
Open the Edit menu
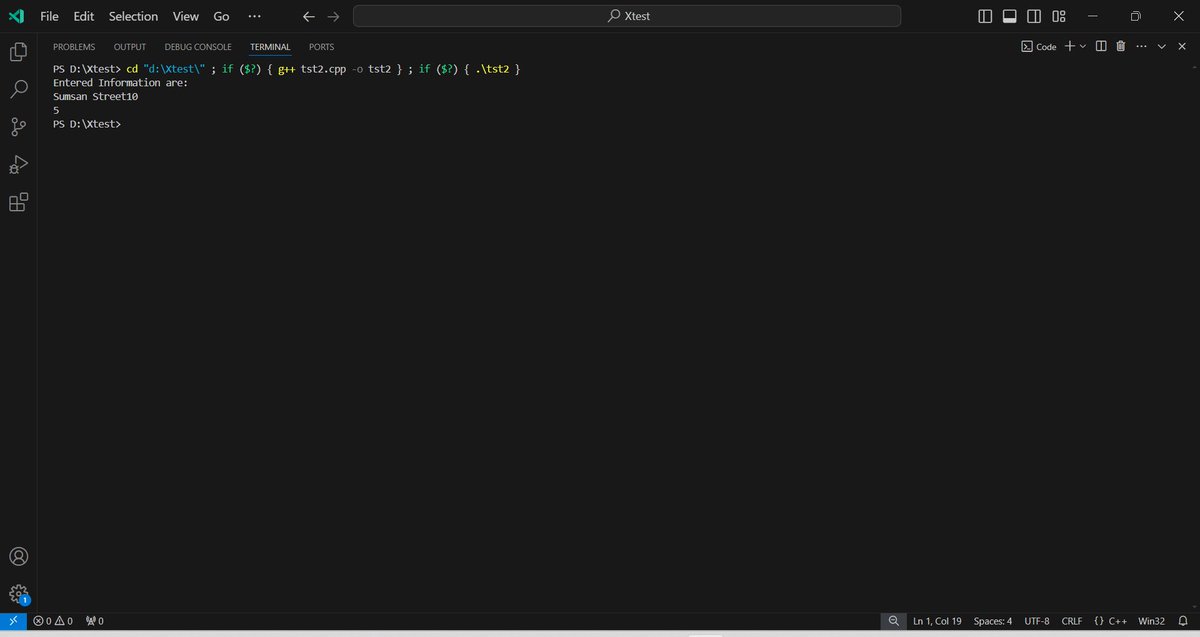click(x=84, y=16)
